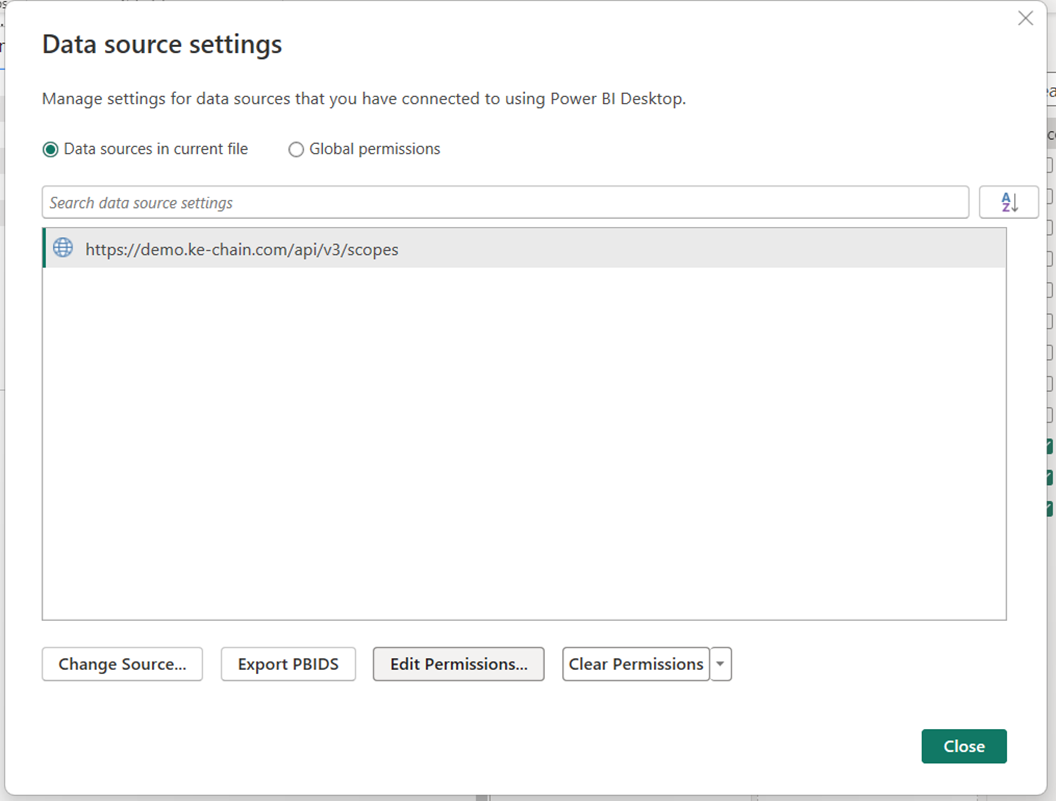Image resolution: width=1056 pixels, height=801 pixels.
Task: Select the Data sources in current file radio button
Action: click(51, 149)
